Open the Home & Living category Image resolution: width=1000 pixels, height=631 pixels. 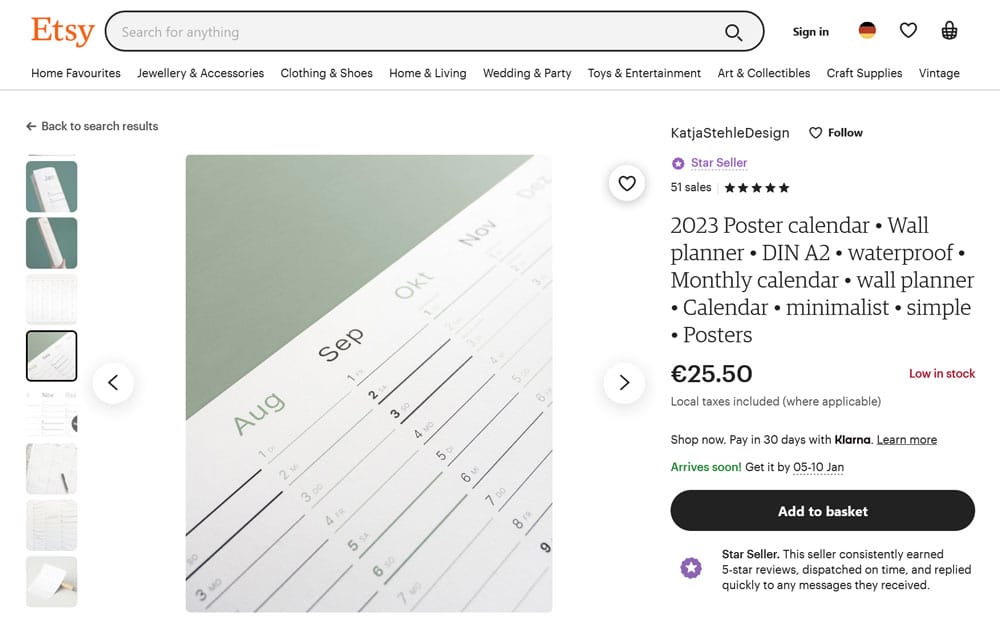[427, 73]
